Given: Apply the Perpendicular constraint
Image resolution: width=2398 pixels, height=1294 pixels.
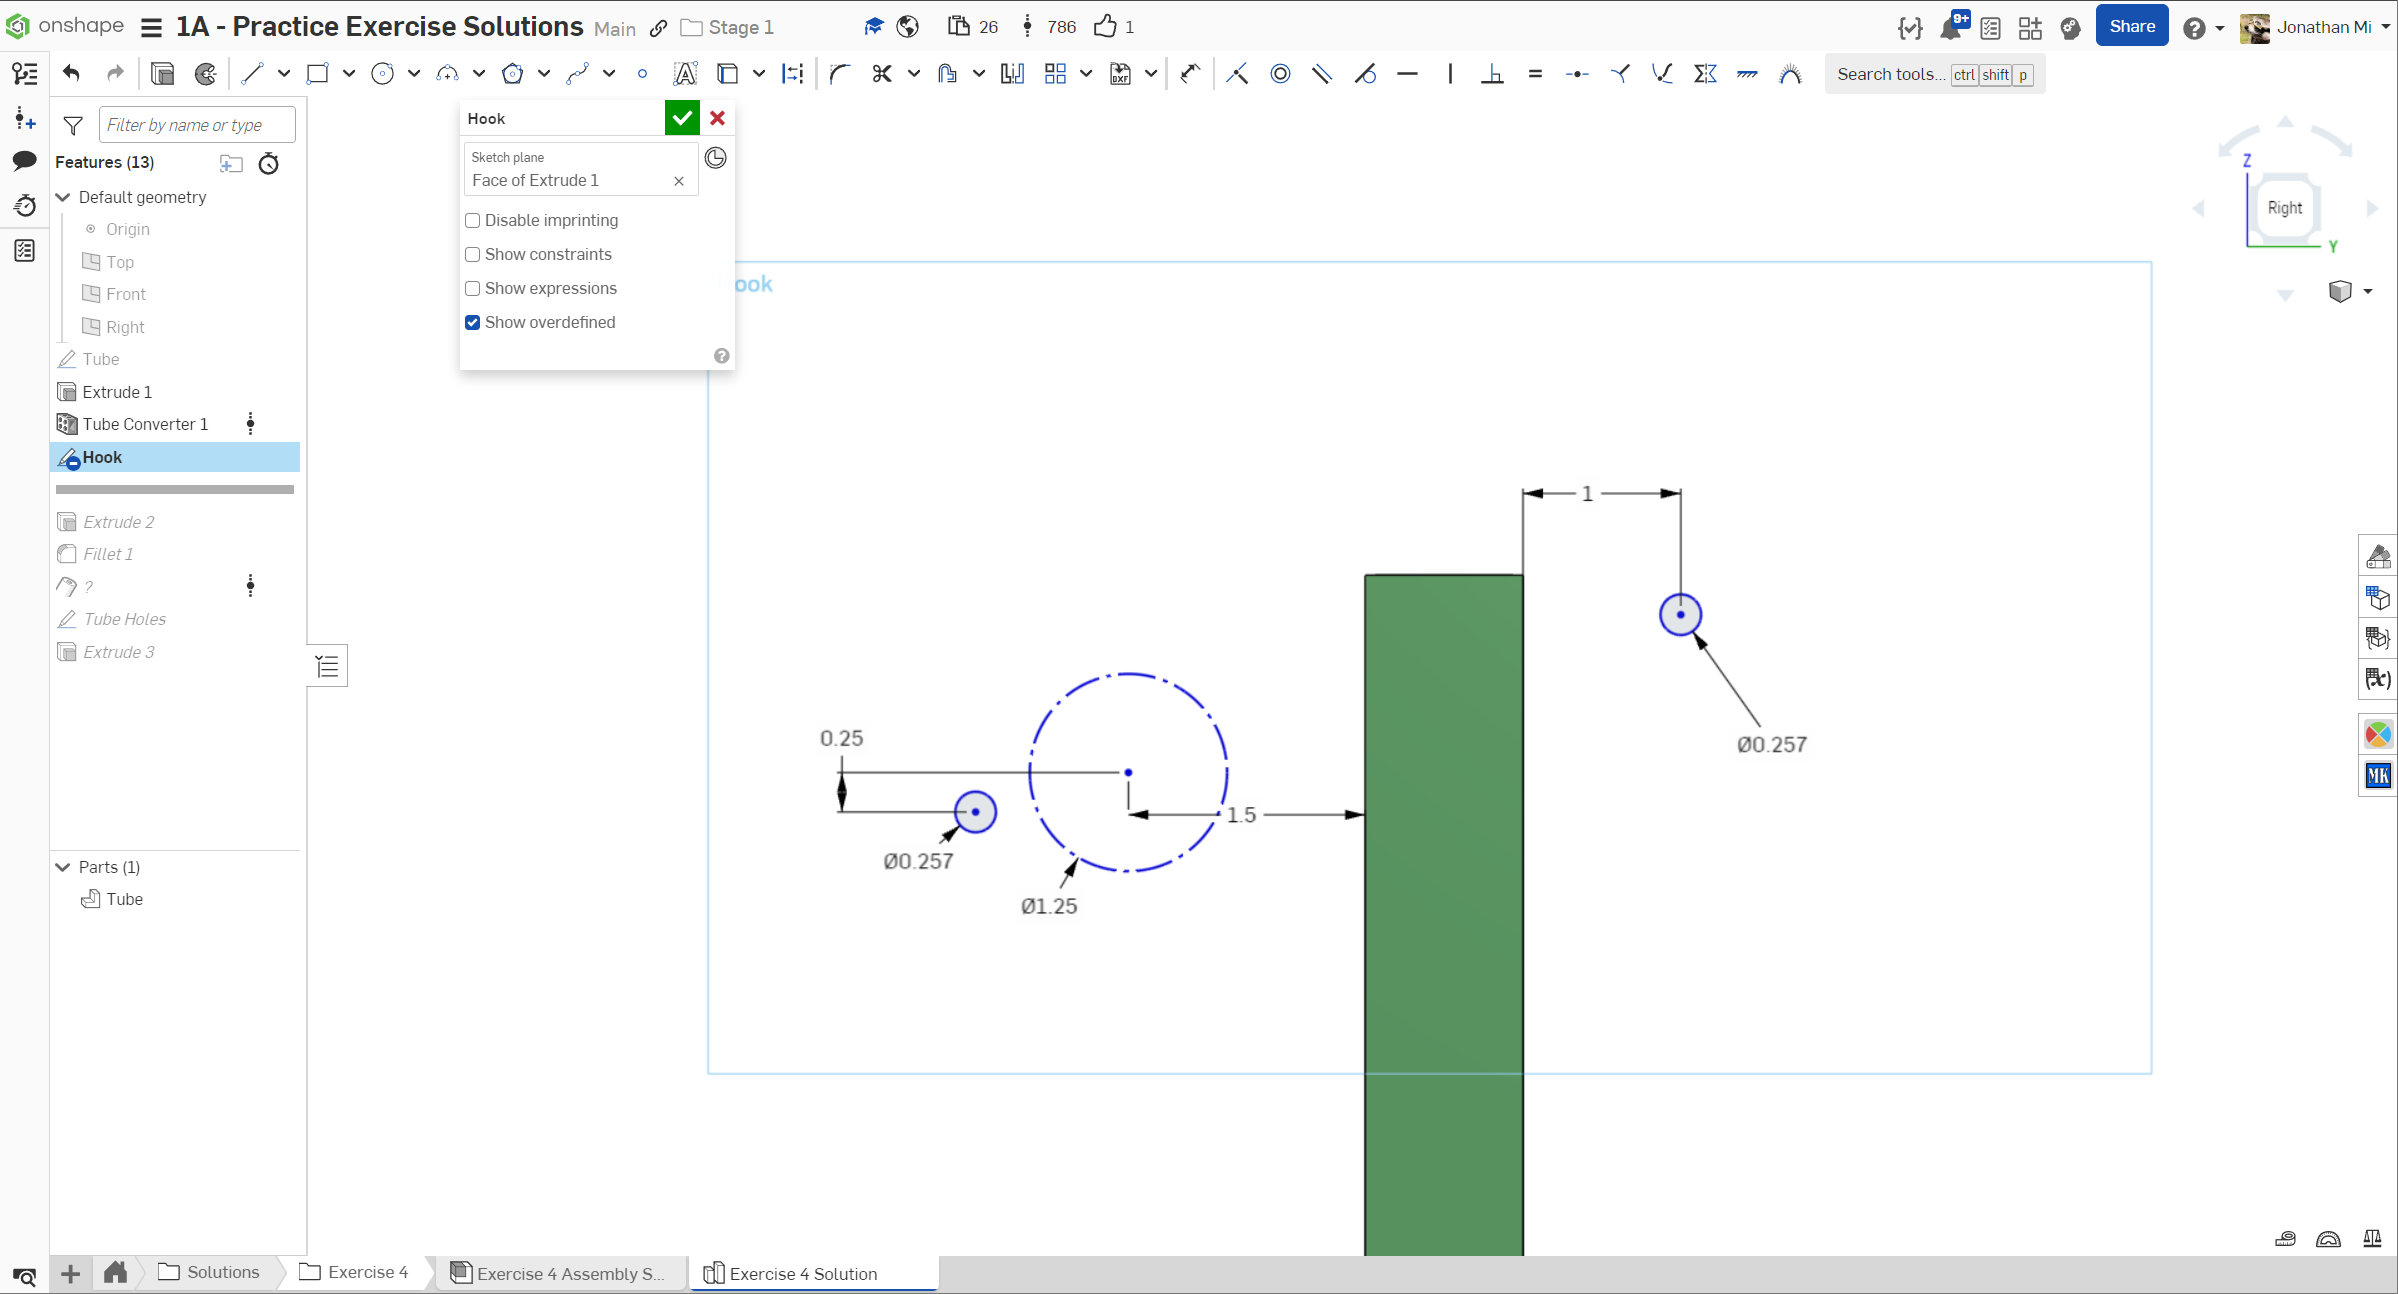Looking at the screenshot, I should tap(1492, 73).
